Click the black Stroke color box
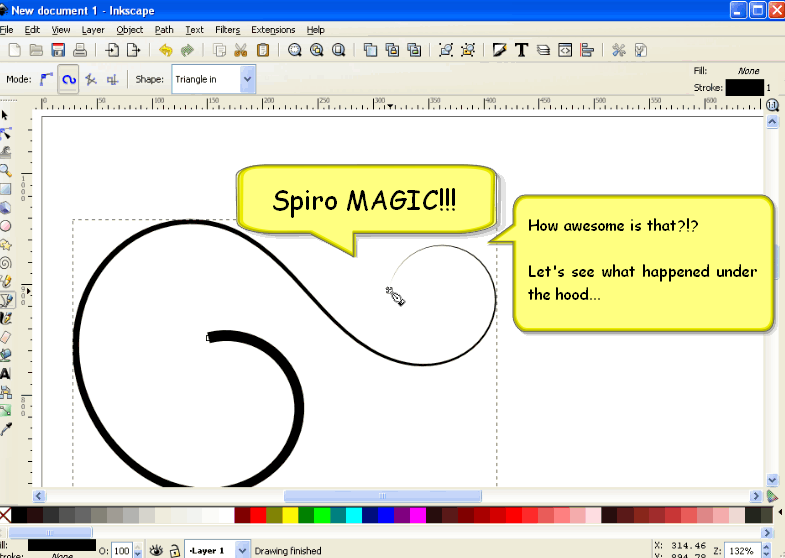The width and height of the screenshot is (785, 558). point(744,88)
